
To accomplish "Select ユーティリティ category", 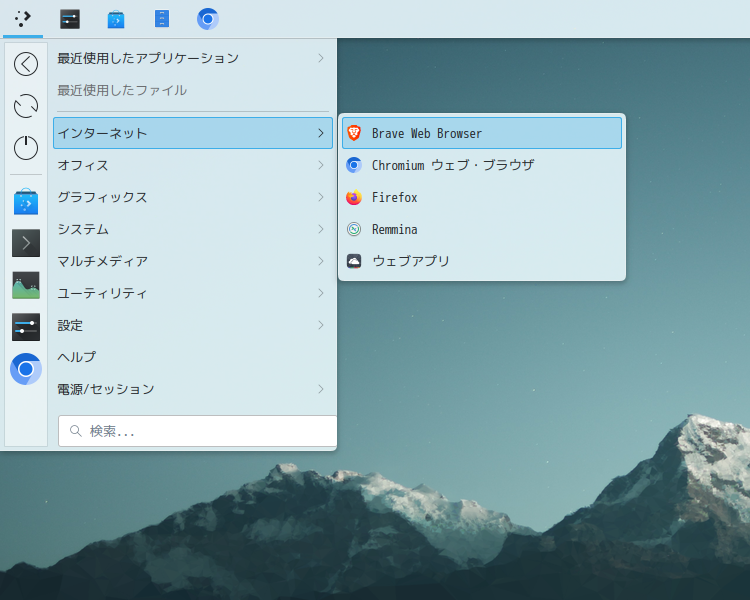I will [193, 293].
